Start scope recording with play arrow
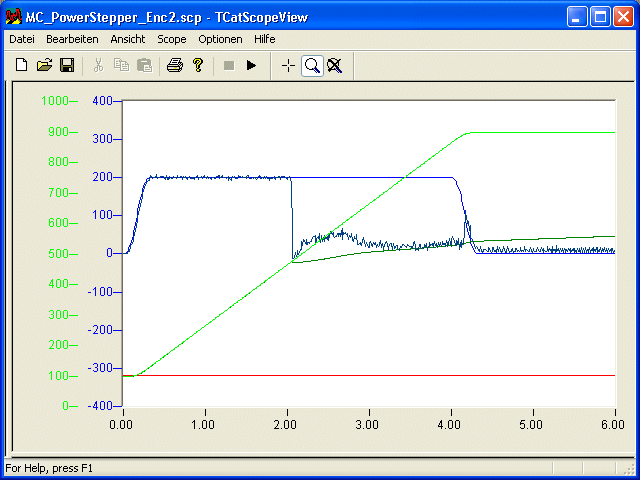 pos(251,65)
